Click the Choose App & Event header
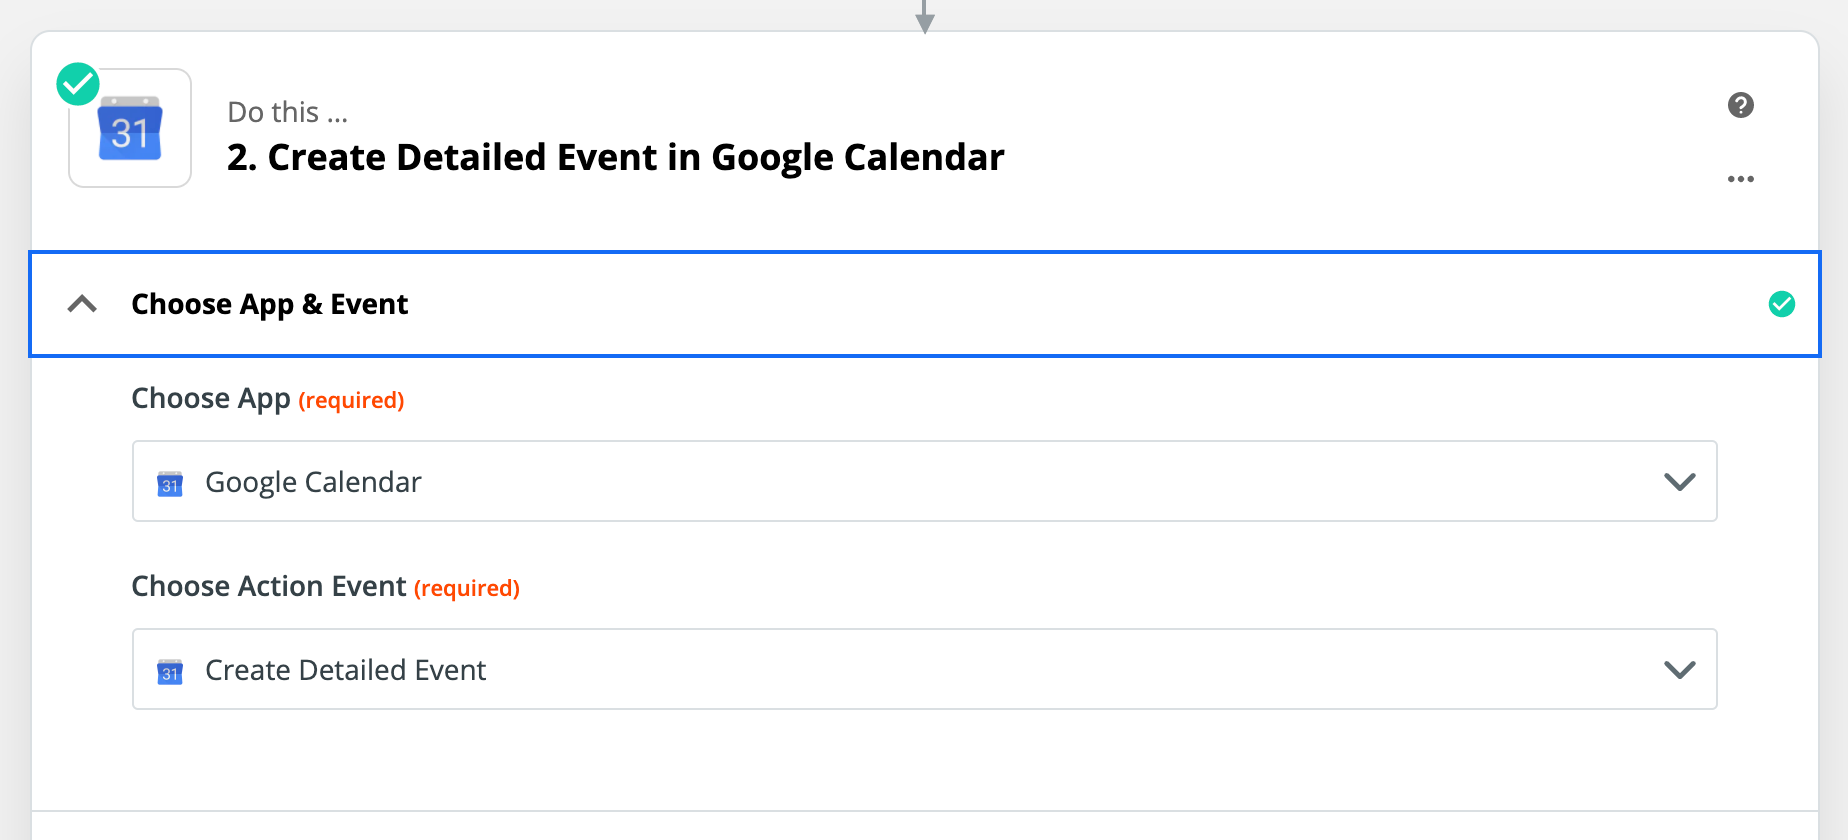 (x=270, y=304)
